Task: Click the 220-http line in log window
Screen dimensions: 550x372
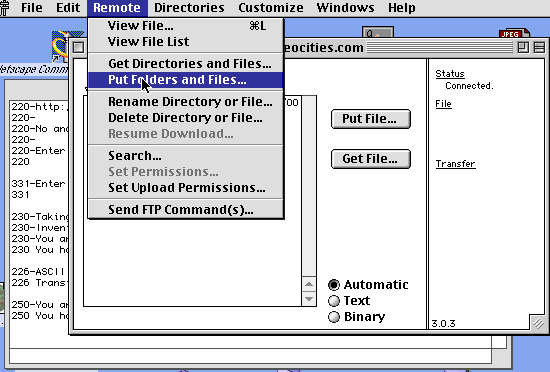Action: point(40,107)
